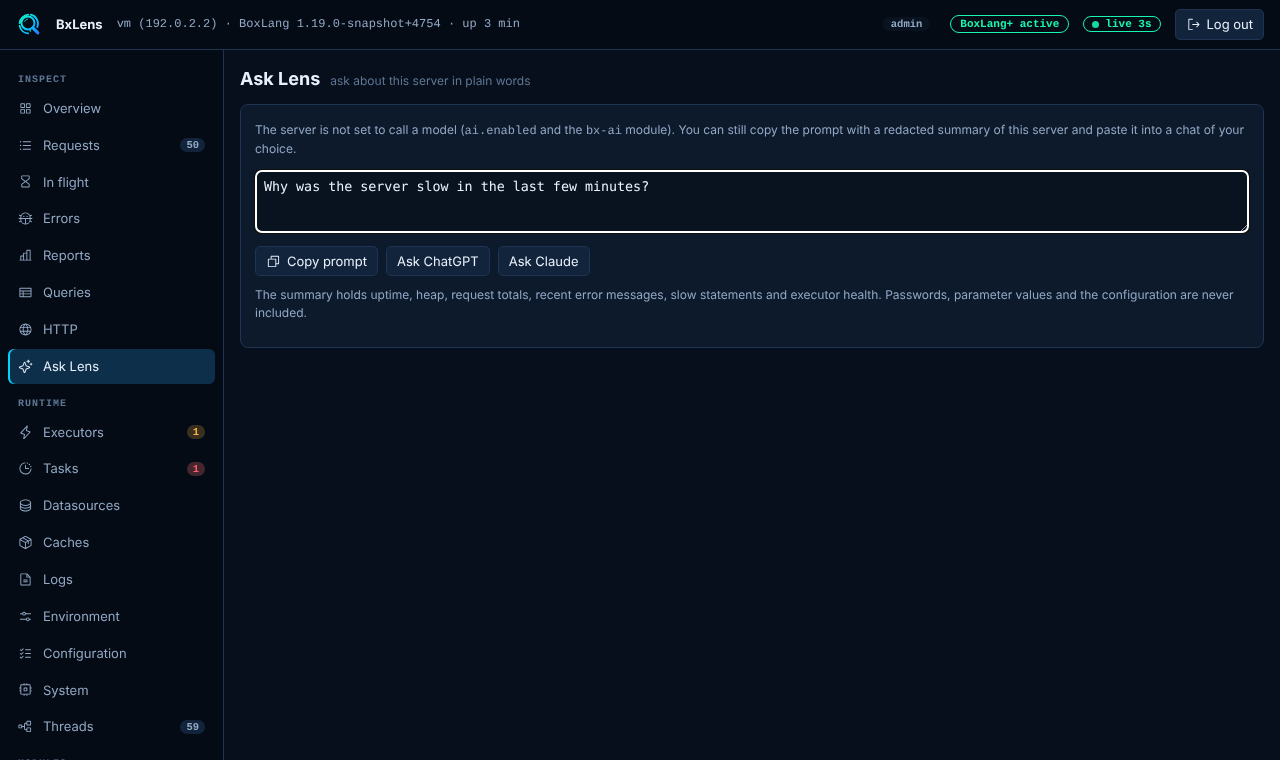Click the 'Ask Lens' page heading
1280x760 pixels.
point(280,79)
